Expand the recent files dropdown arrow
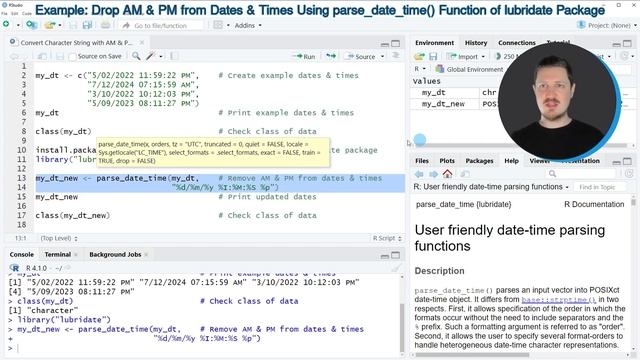 coord(60,25)
